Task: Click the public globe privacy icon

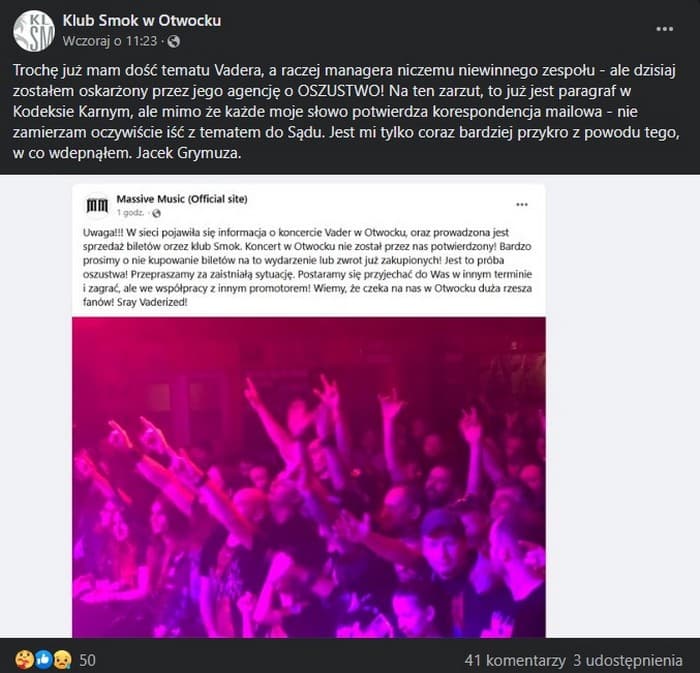Action: (x=174, y=42)
